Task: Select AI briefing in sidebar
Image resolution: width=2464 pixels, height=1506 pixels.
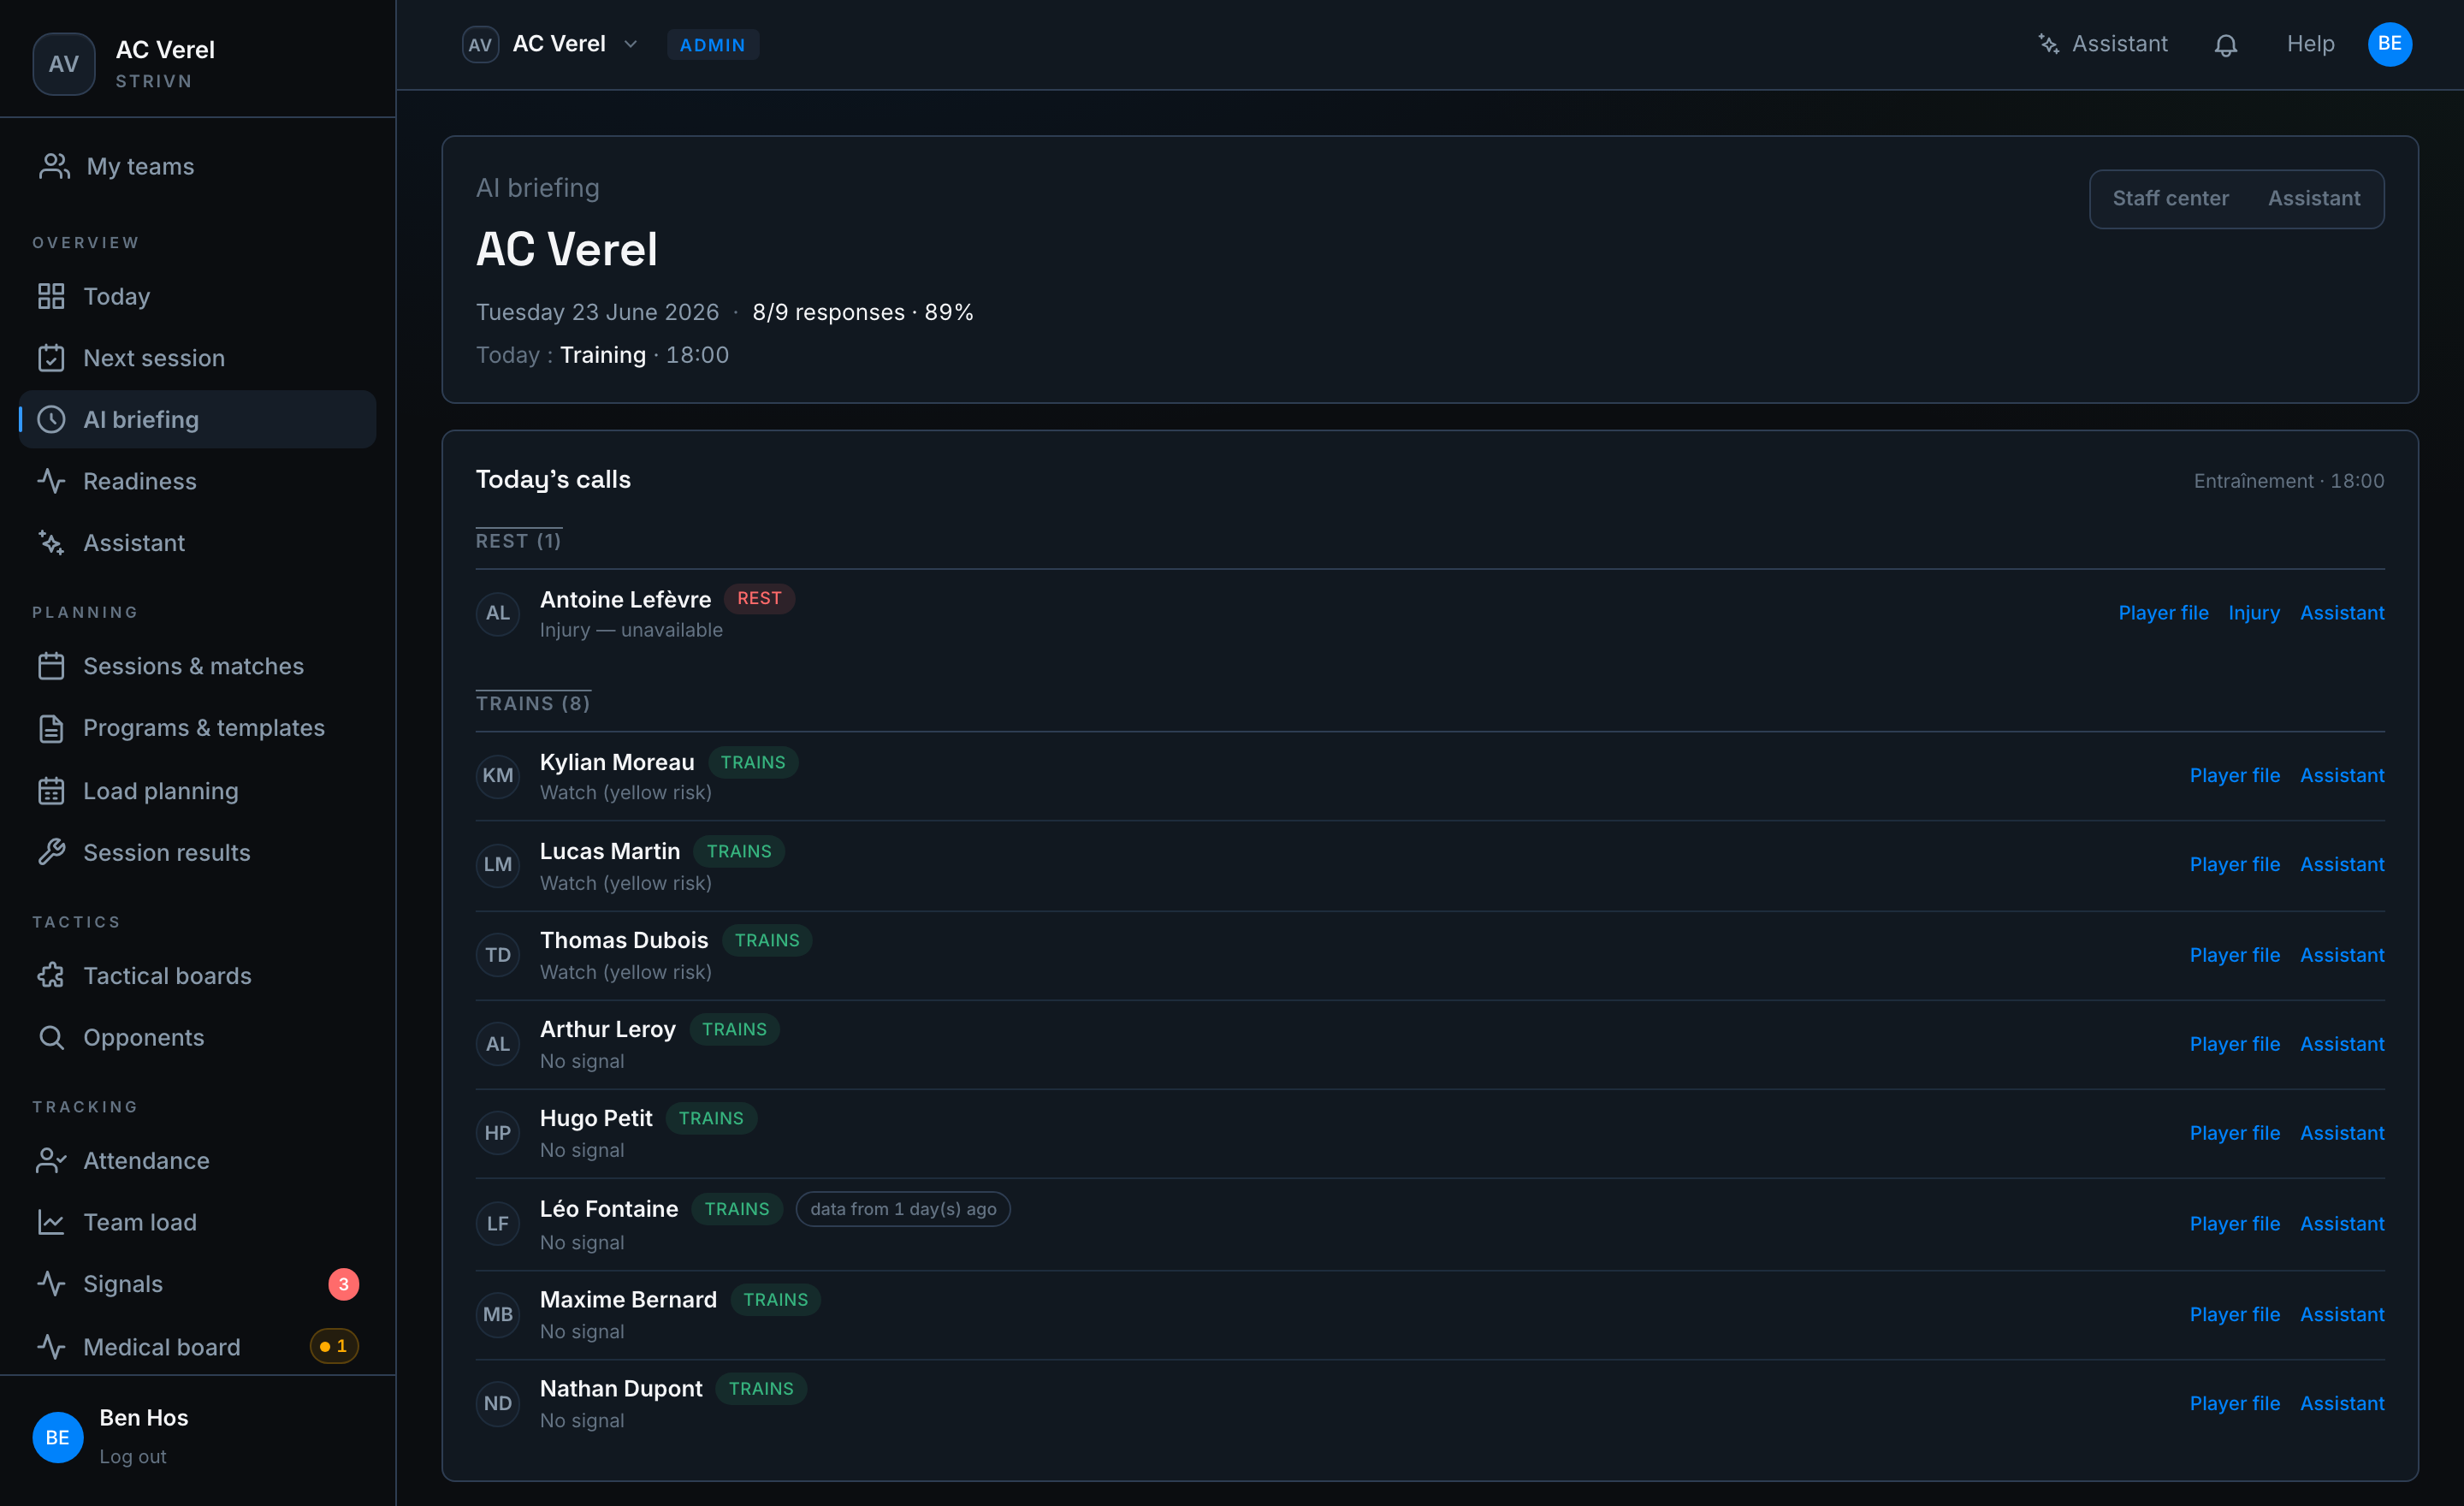Action: (197, 419)
